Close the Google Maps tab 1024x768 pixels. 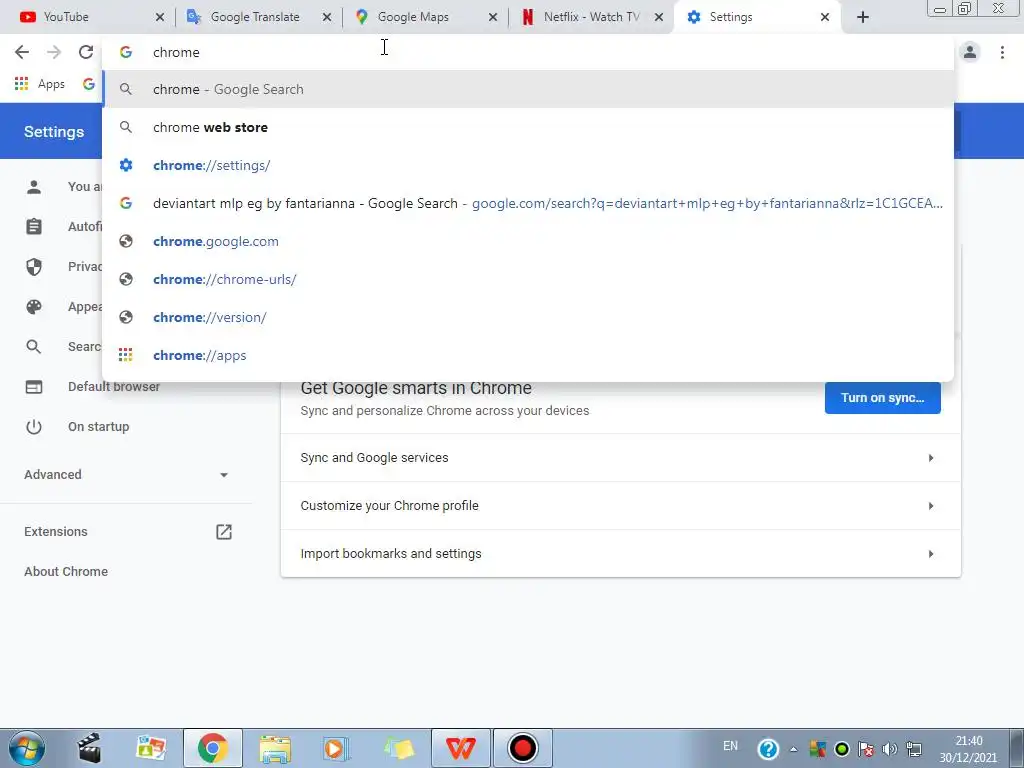click(x=492, y=17)
